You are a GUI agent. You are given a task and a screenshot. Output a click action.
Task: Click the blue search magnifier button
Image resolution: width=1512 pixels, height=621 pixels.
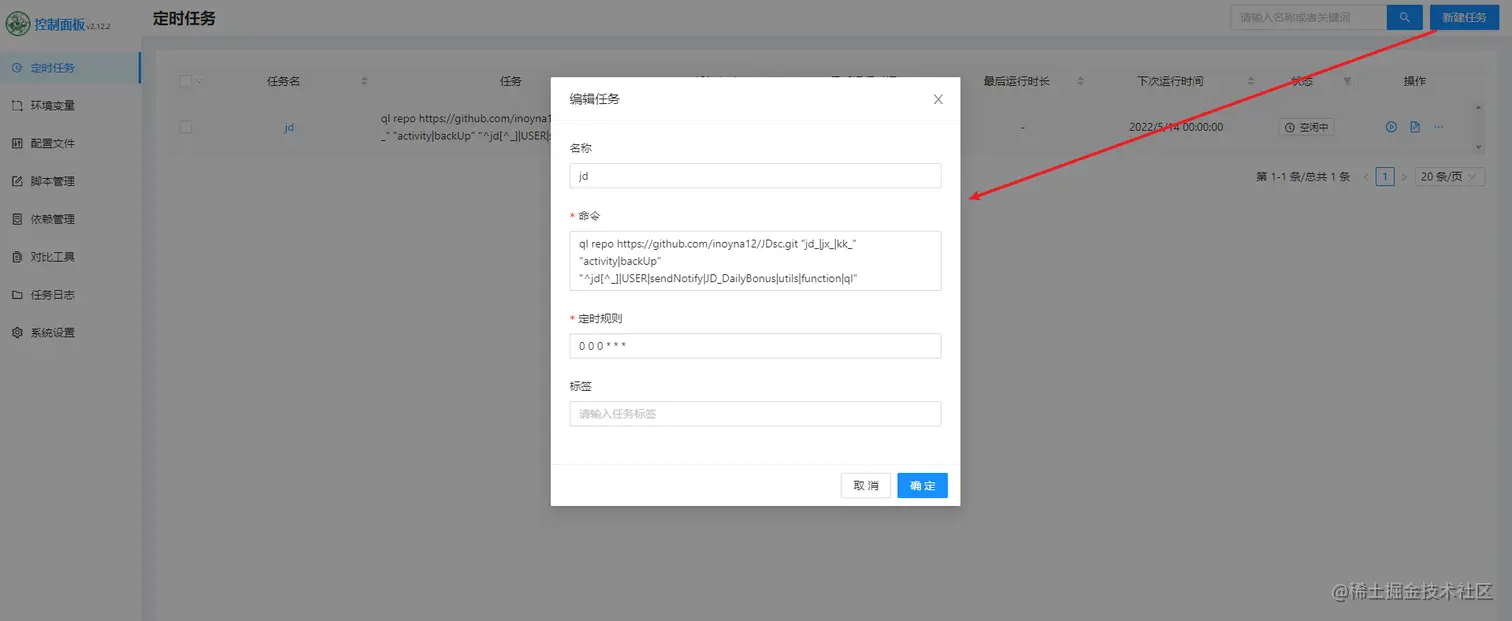[x=1404, y=18]
